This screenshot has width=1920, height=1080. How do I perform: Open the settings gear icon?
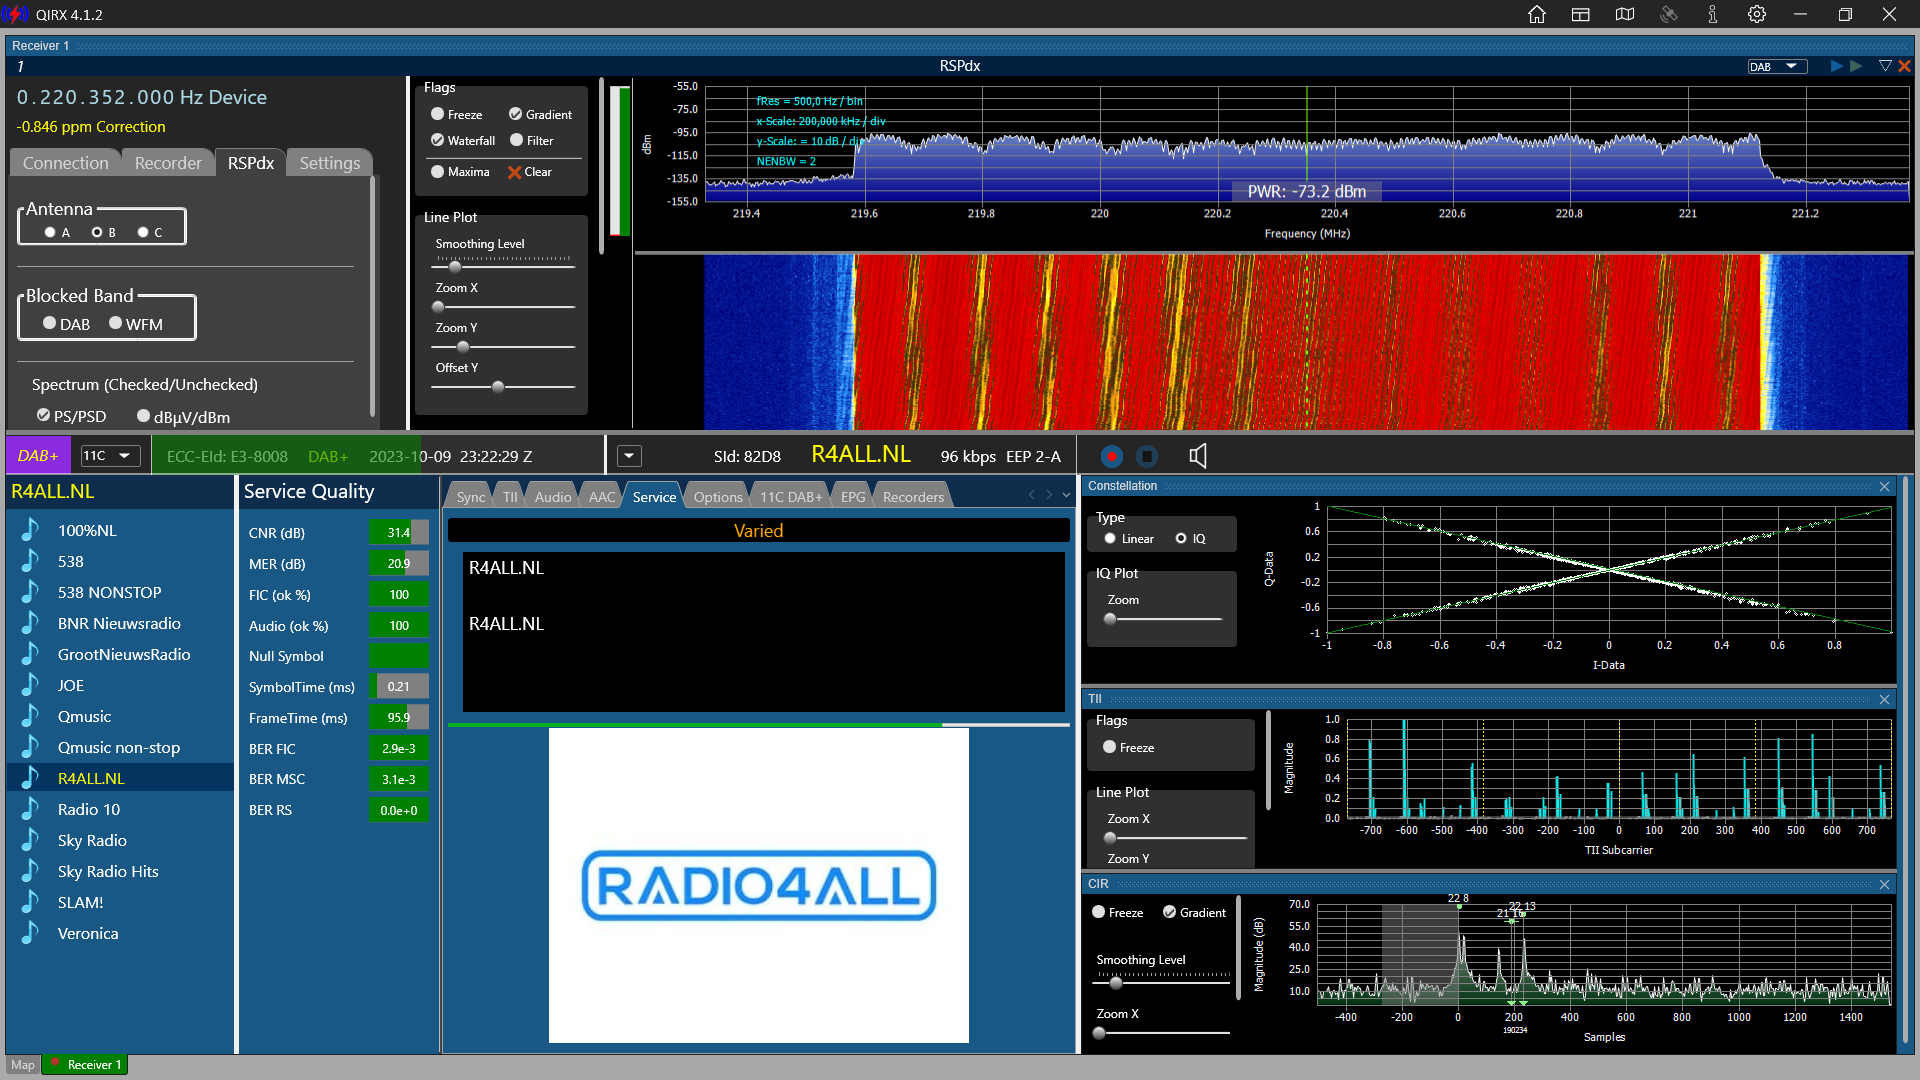(1757, 14)
